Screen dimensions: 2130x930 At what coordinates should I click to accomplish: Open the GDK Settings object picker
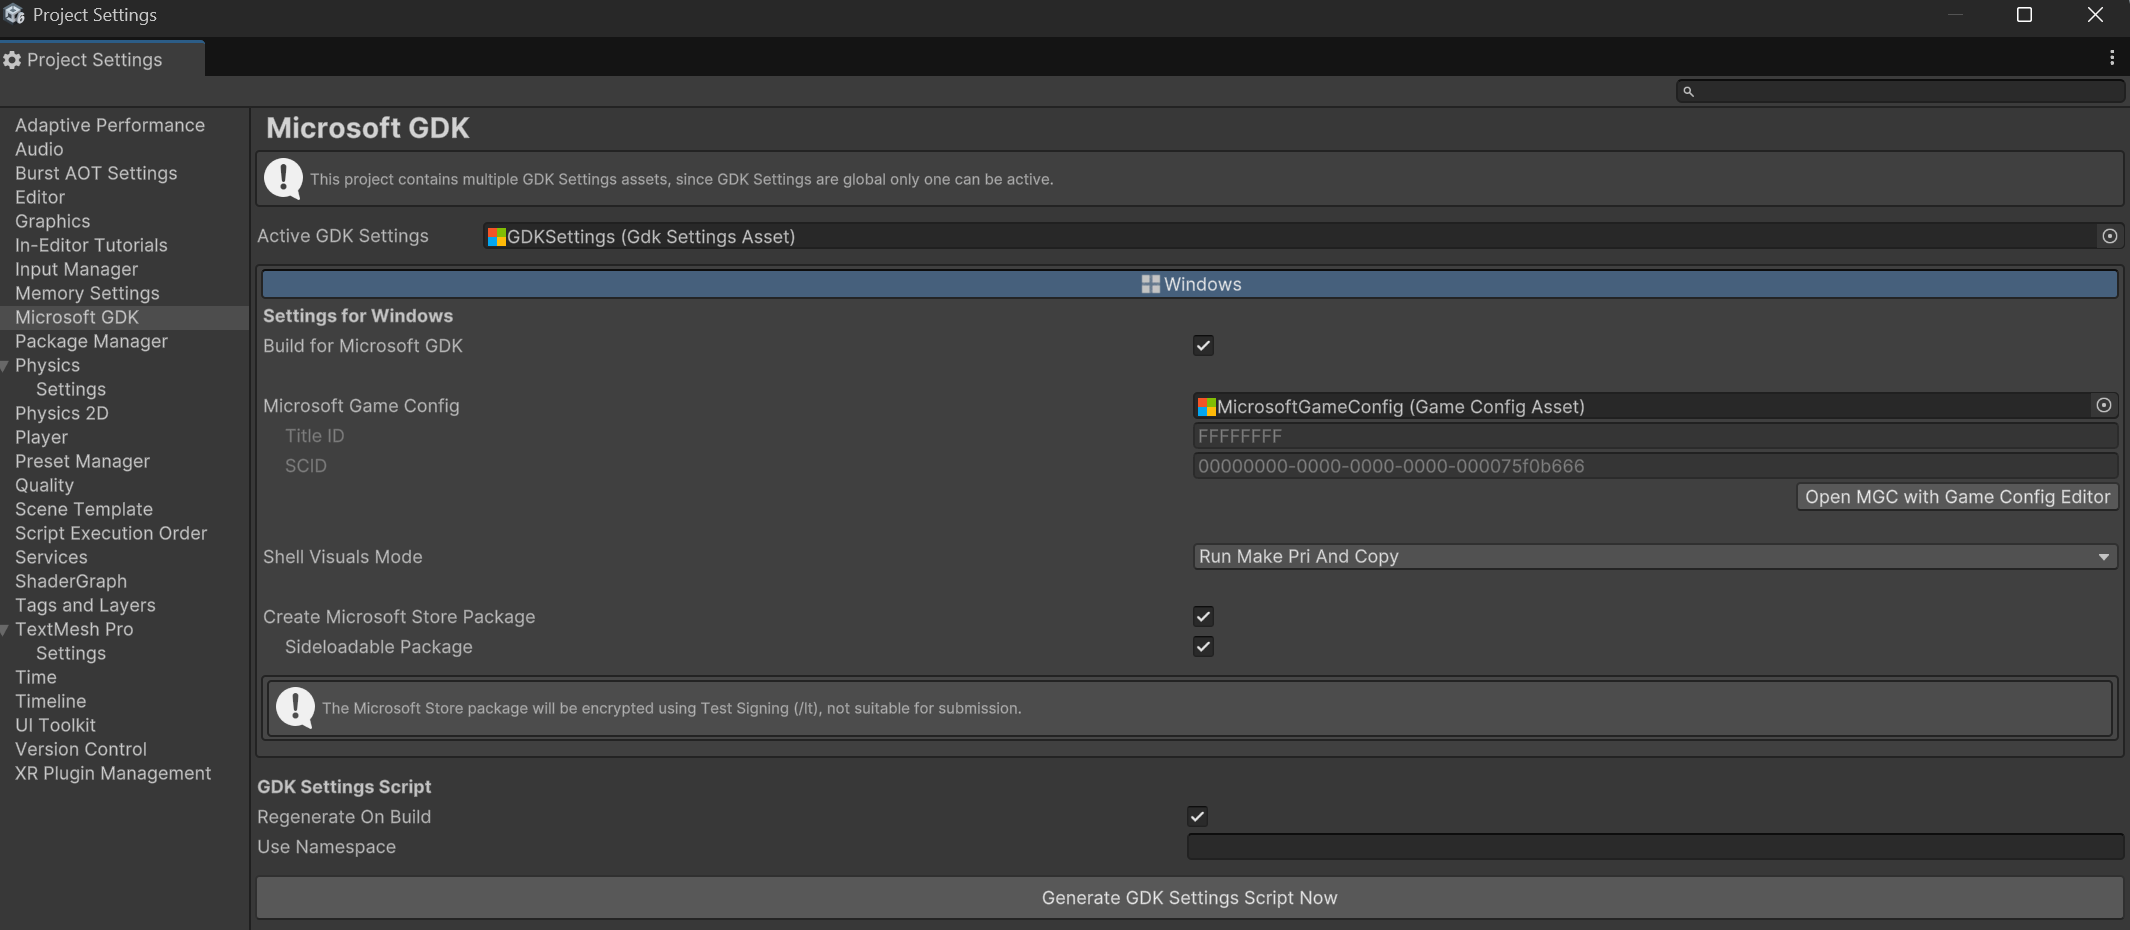tap(2110, 236)
